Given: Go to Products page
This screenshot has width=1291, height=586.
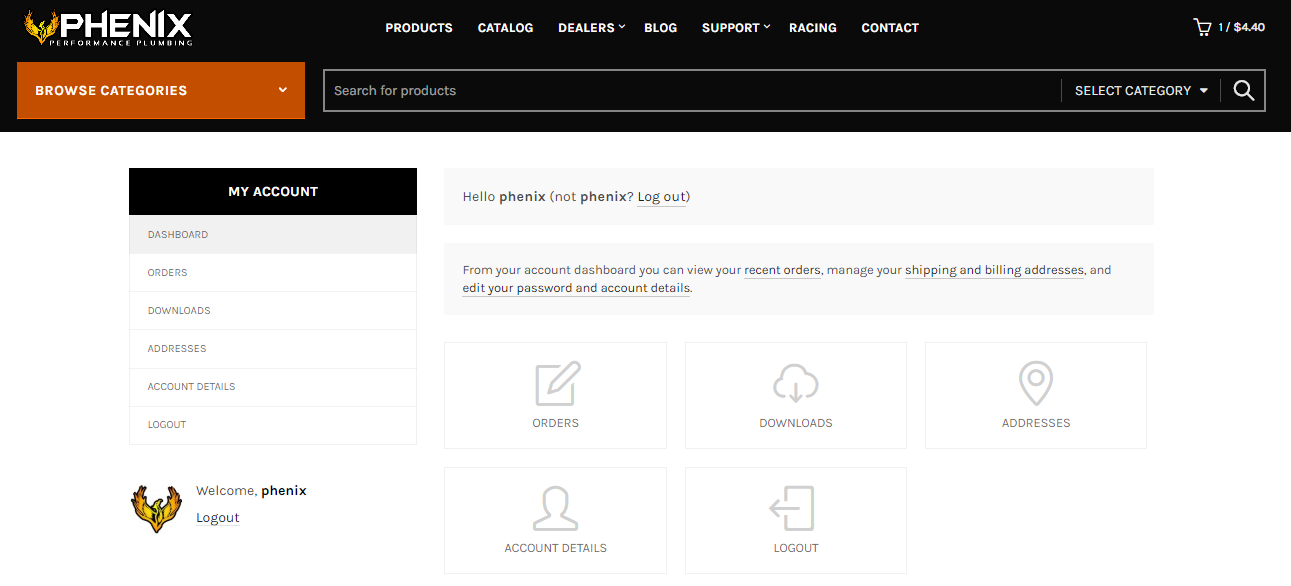Looking at the screenshot, I should click(x=419, y=28).
